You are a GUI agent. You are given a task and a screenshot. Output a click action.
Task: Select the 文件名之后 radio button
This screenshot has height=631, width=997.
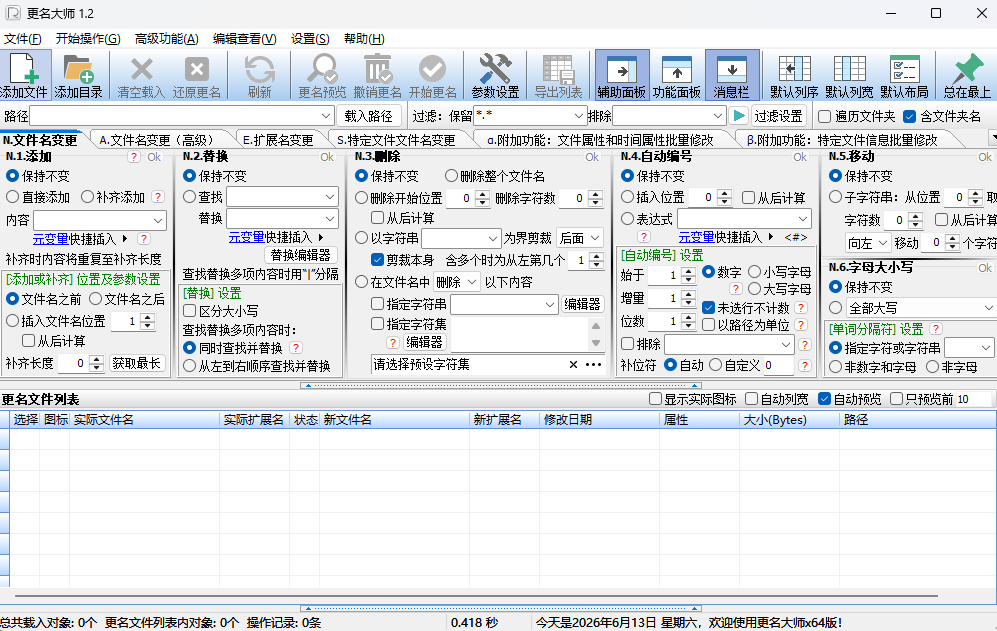[x=95, y=298]
